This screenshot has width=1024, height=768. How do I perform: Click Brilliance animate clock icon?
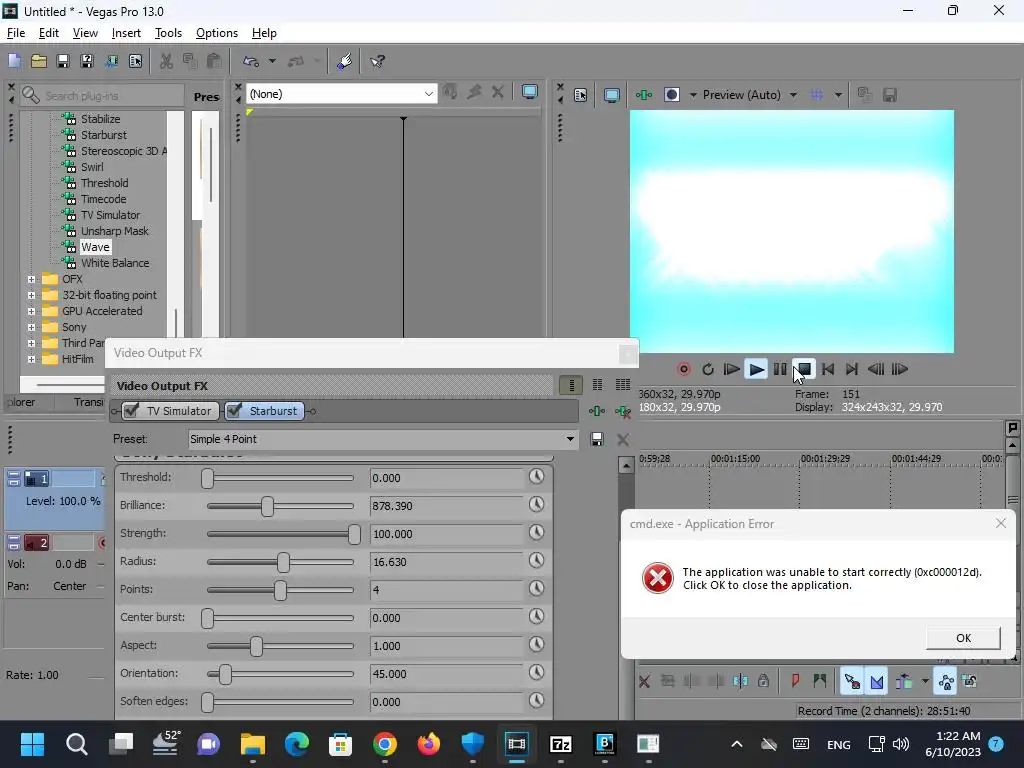(x=536, y=505)
